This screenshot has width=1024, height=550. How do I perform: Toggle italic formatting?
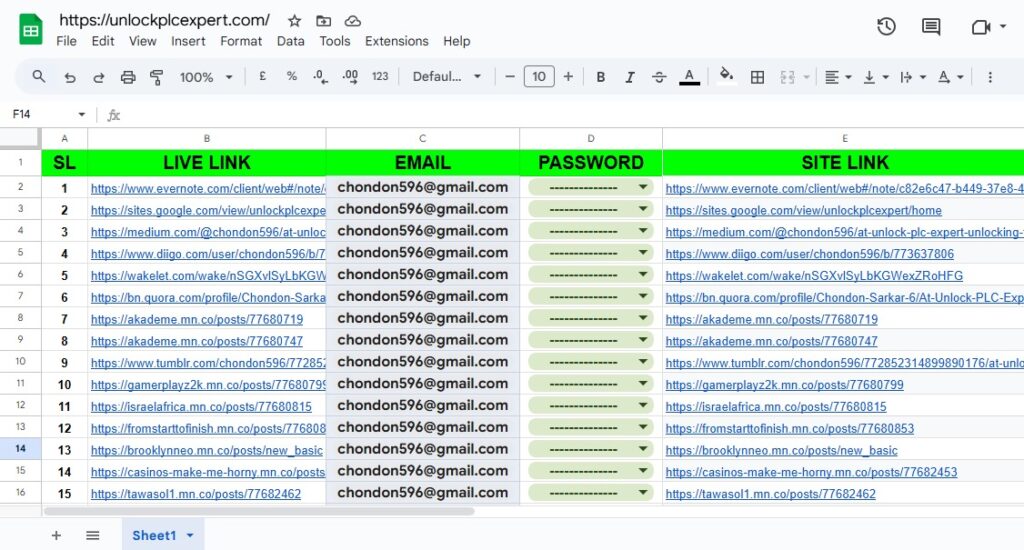(x=630, y=77)
